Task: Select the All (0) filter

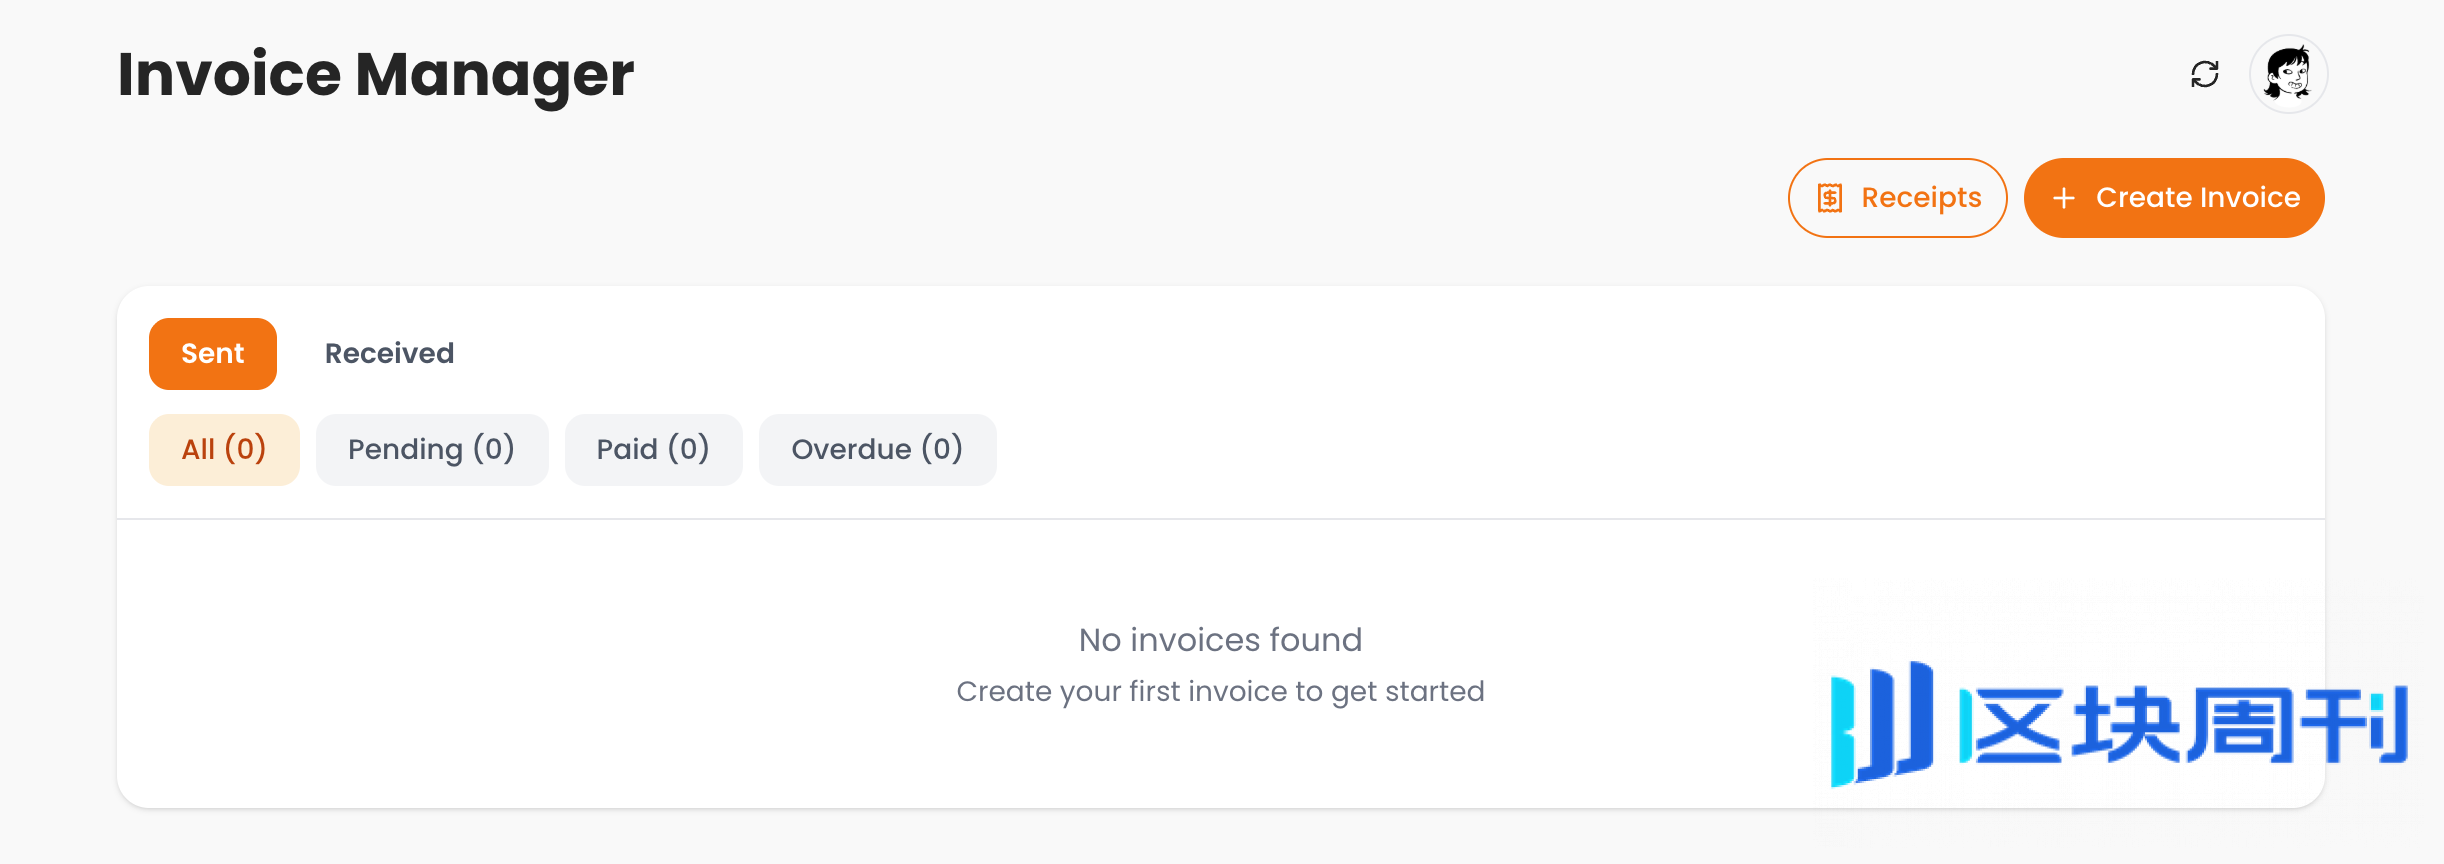Action: pos(224,450)
